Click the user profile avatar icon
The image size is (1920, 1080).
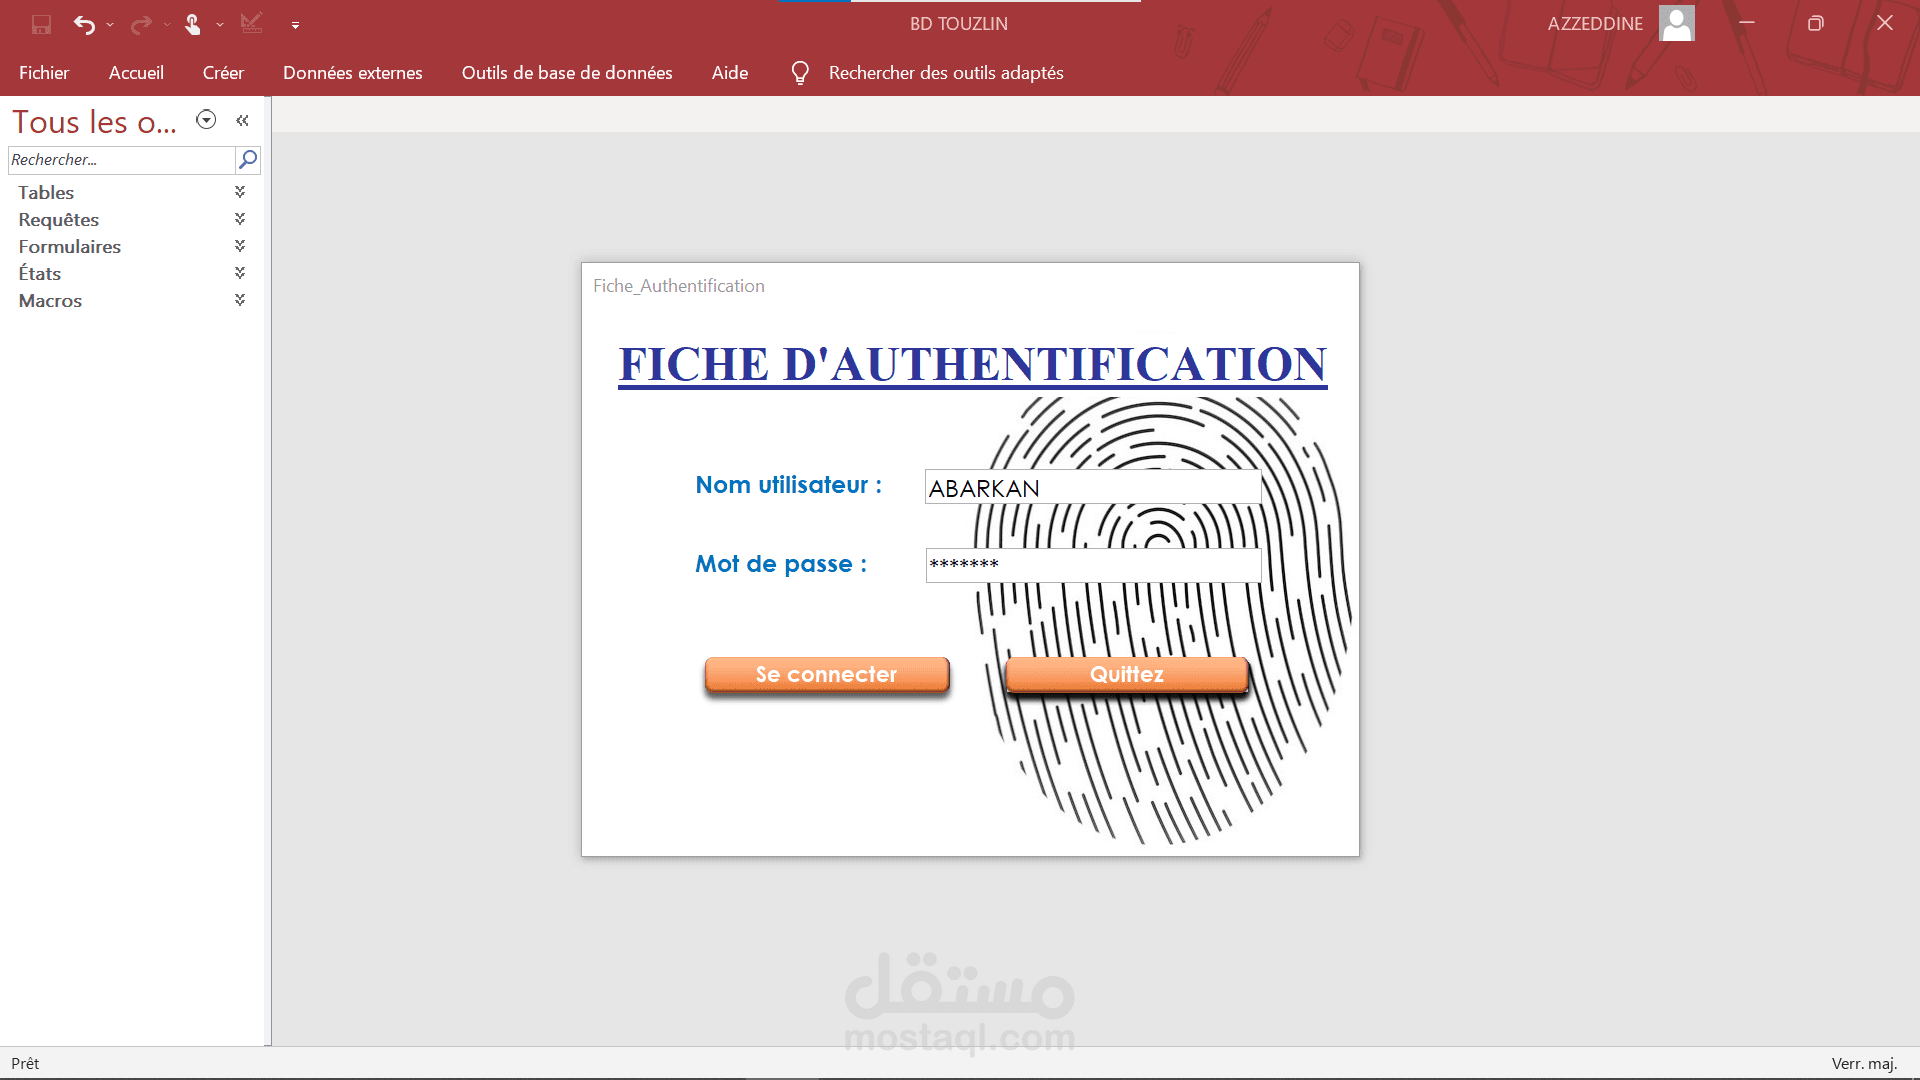[x=1677, y=23]
